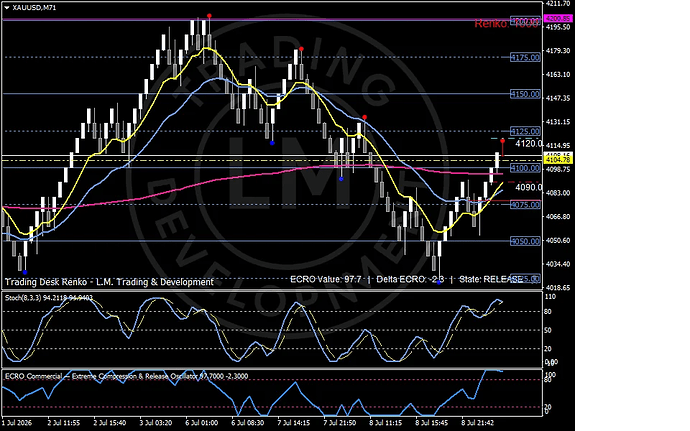This screenshot has width=690, height=431.
Task: Select the Stoch(8,3,3) indicator label
Action: (29, 298)
